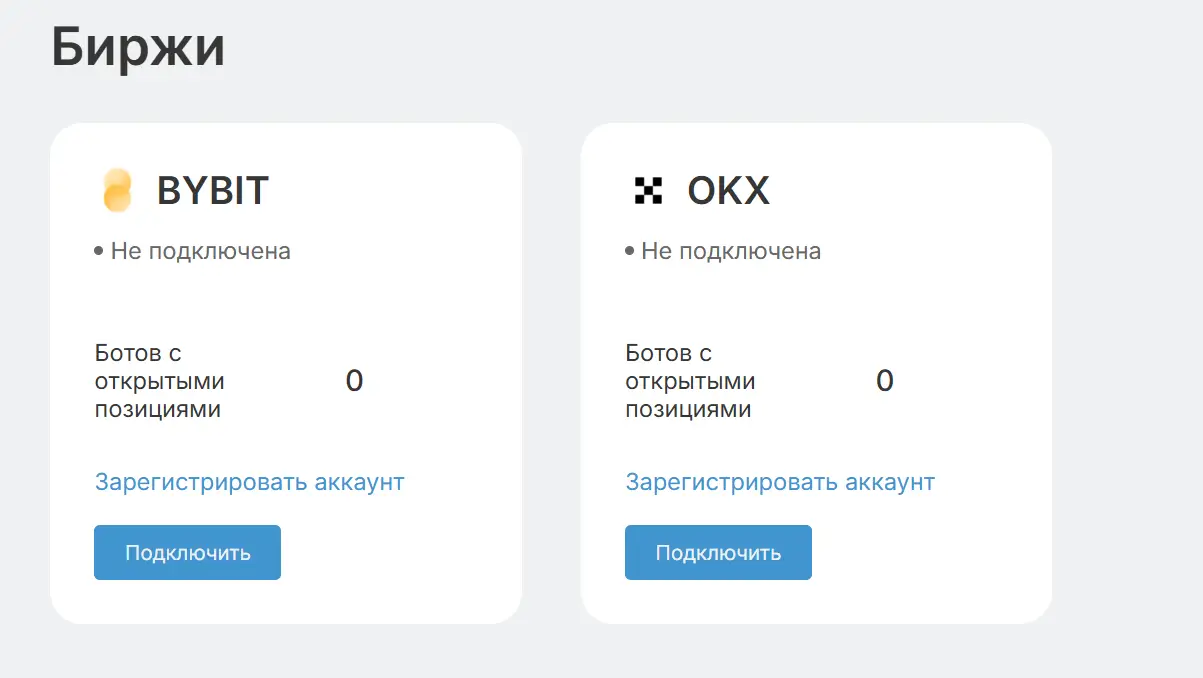Click Ботов с открытыми позициями label on OKX
Image resolution: width=1203 pixels, height=678 pixels.
pos(690,380)
